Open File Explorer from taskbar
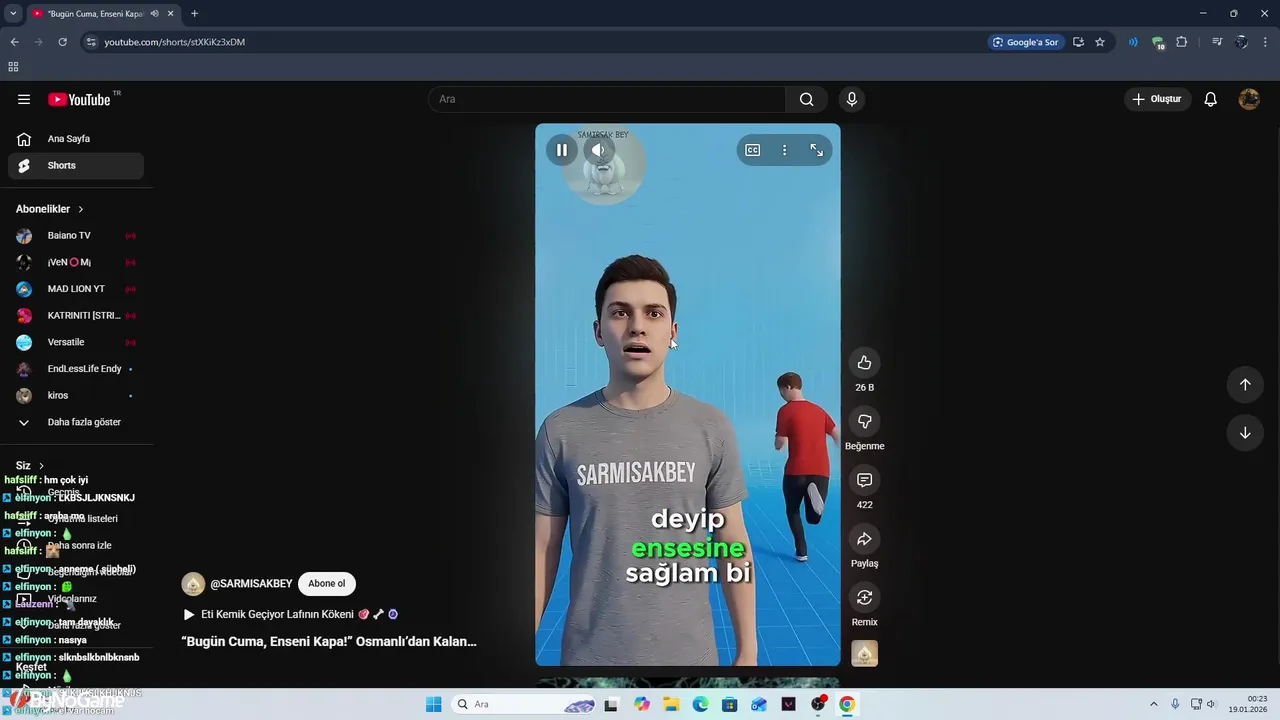This screenshot has width=1280, height=720. point(671,704)
